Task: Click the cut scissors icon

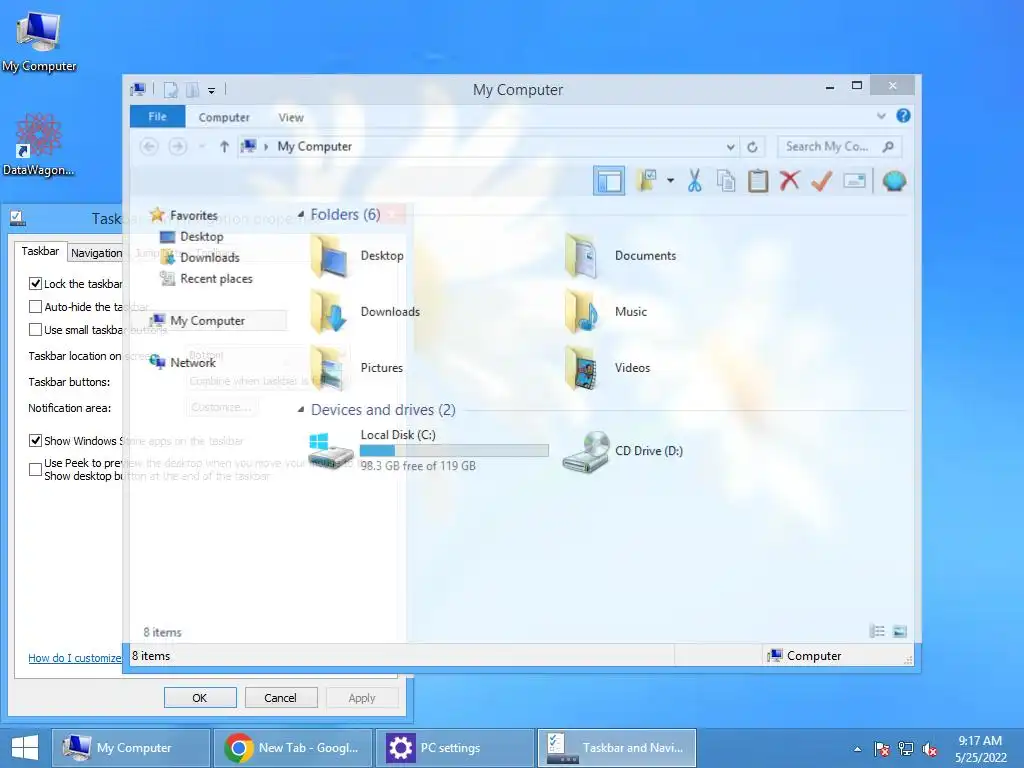Action: (x=694, y=181)
